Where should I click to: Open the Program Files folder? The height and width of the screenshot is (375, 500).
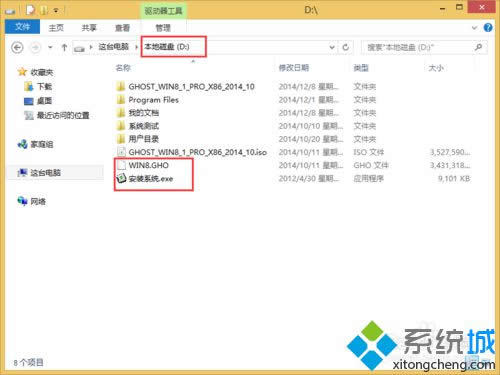pyautogui.click(x=153, y=100)
